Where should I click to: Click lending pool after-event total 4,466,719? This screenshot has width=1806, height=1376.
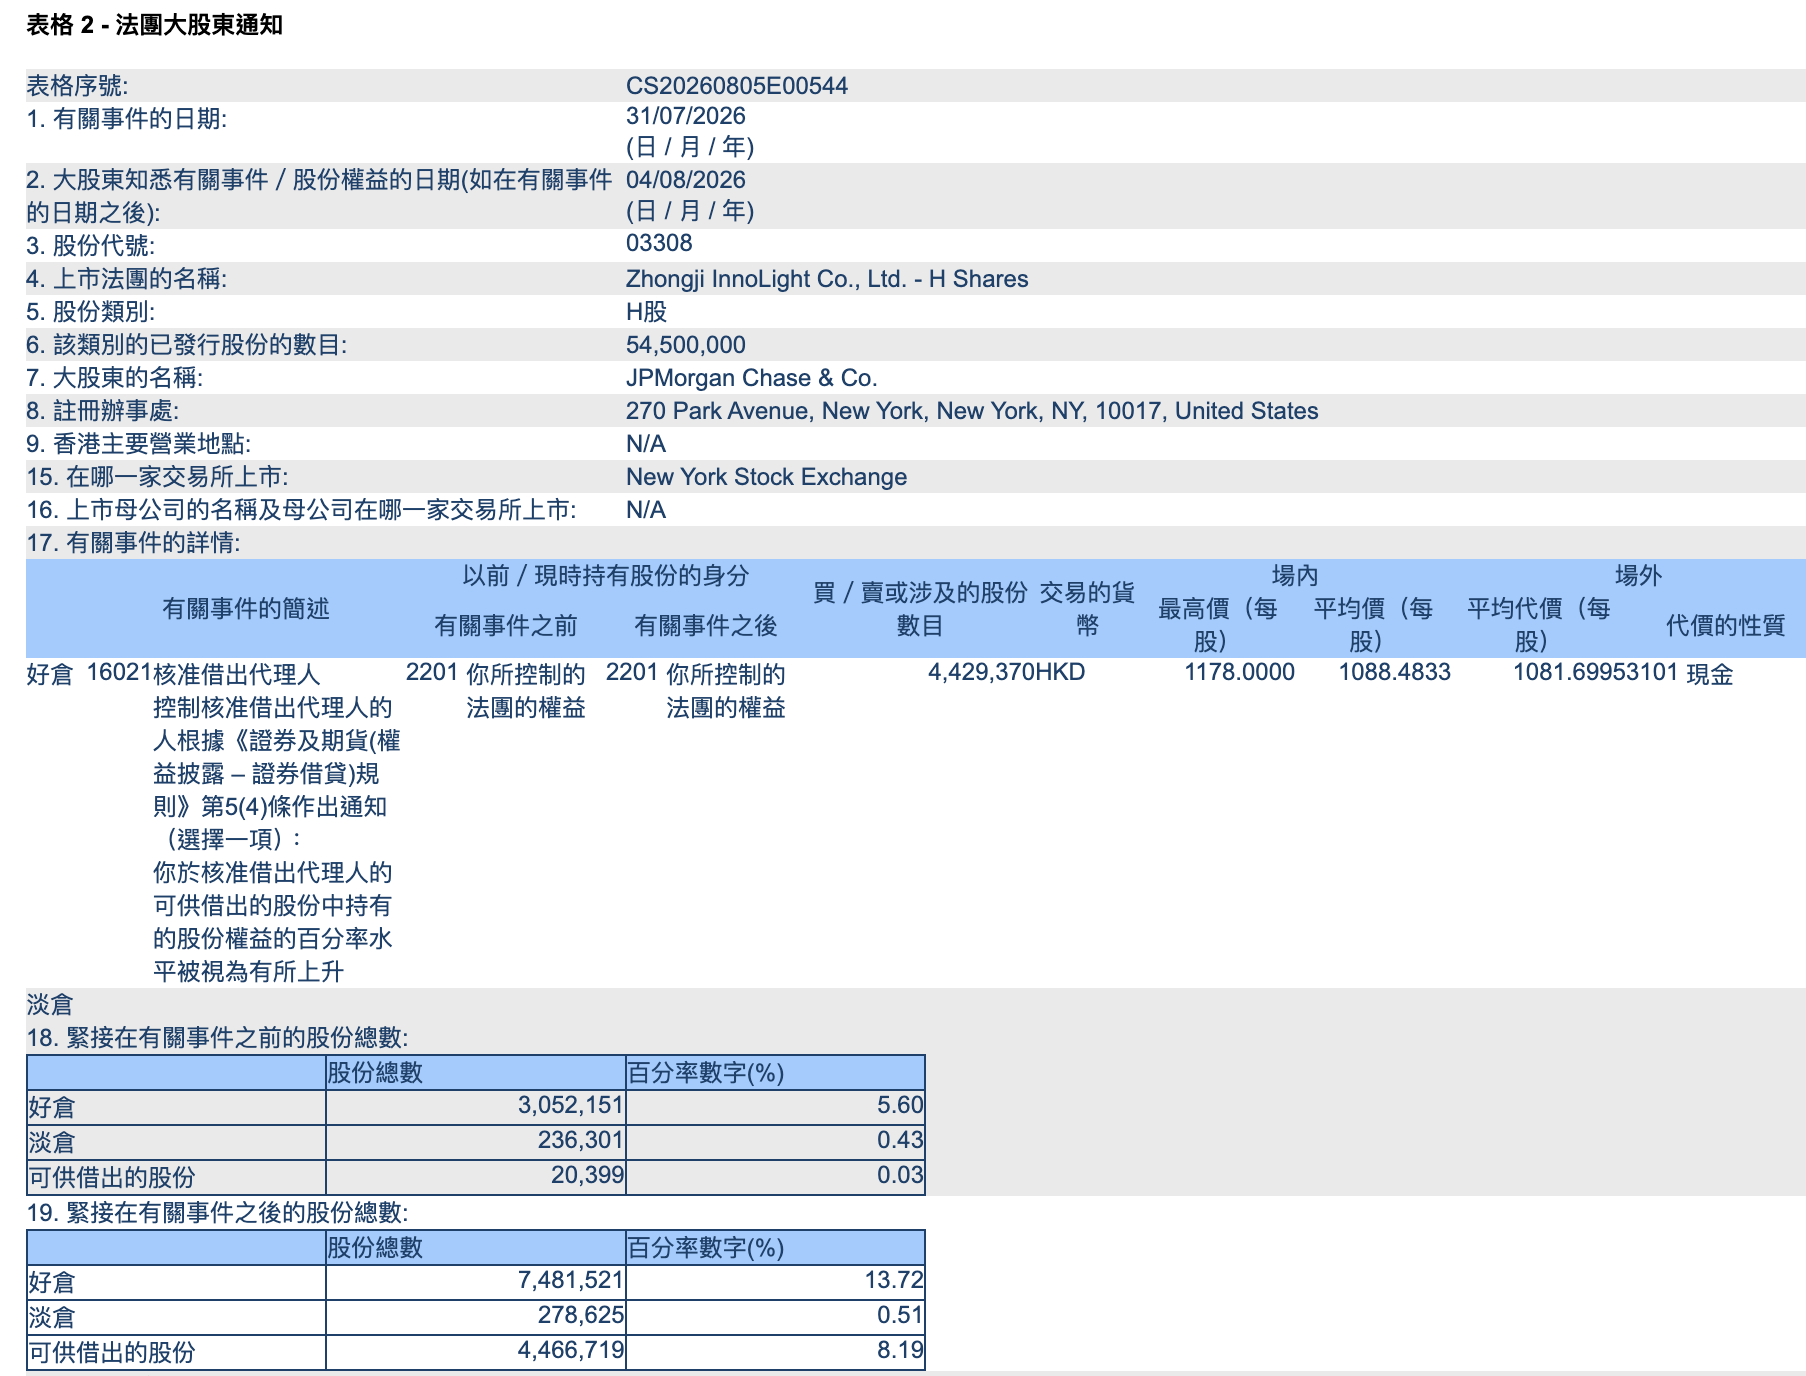[x=571, y=1350]
